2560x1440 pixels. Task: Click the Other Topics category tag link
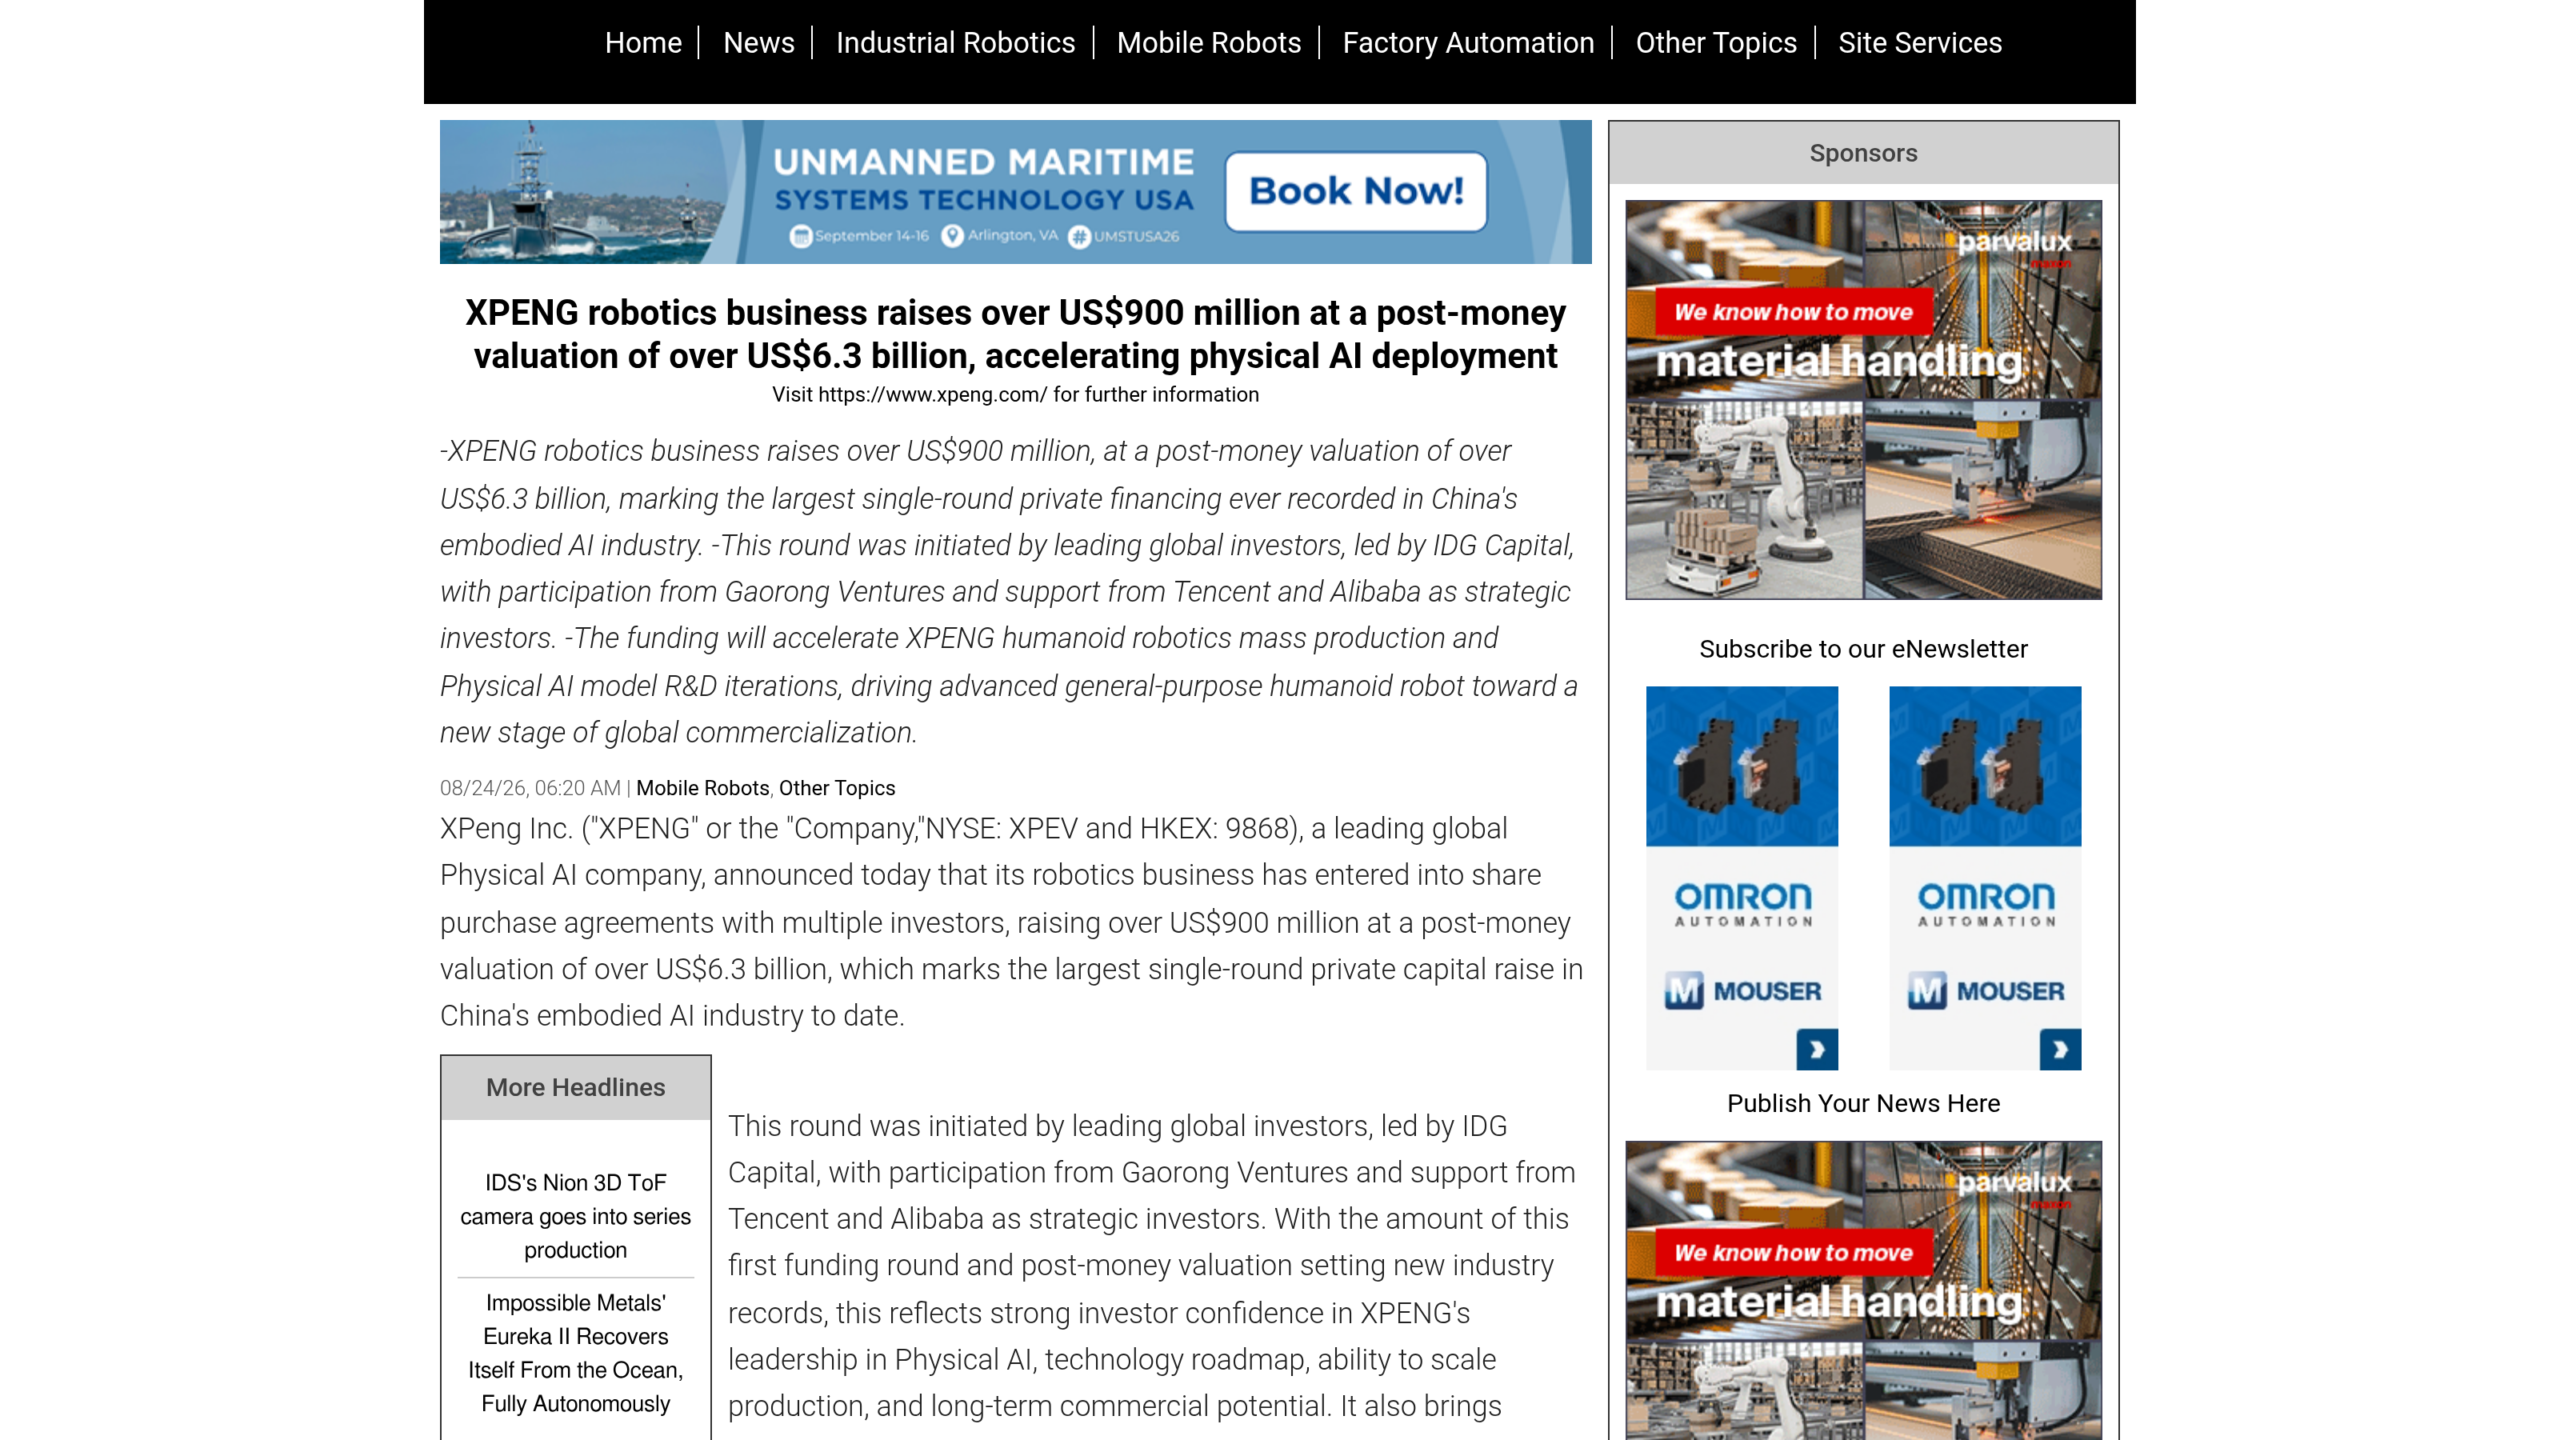837,788
